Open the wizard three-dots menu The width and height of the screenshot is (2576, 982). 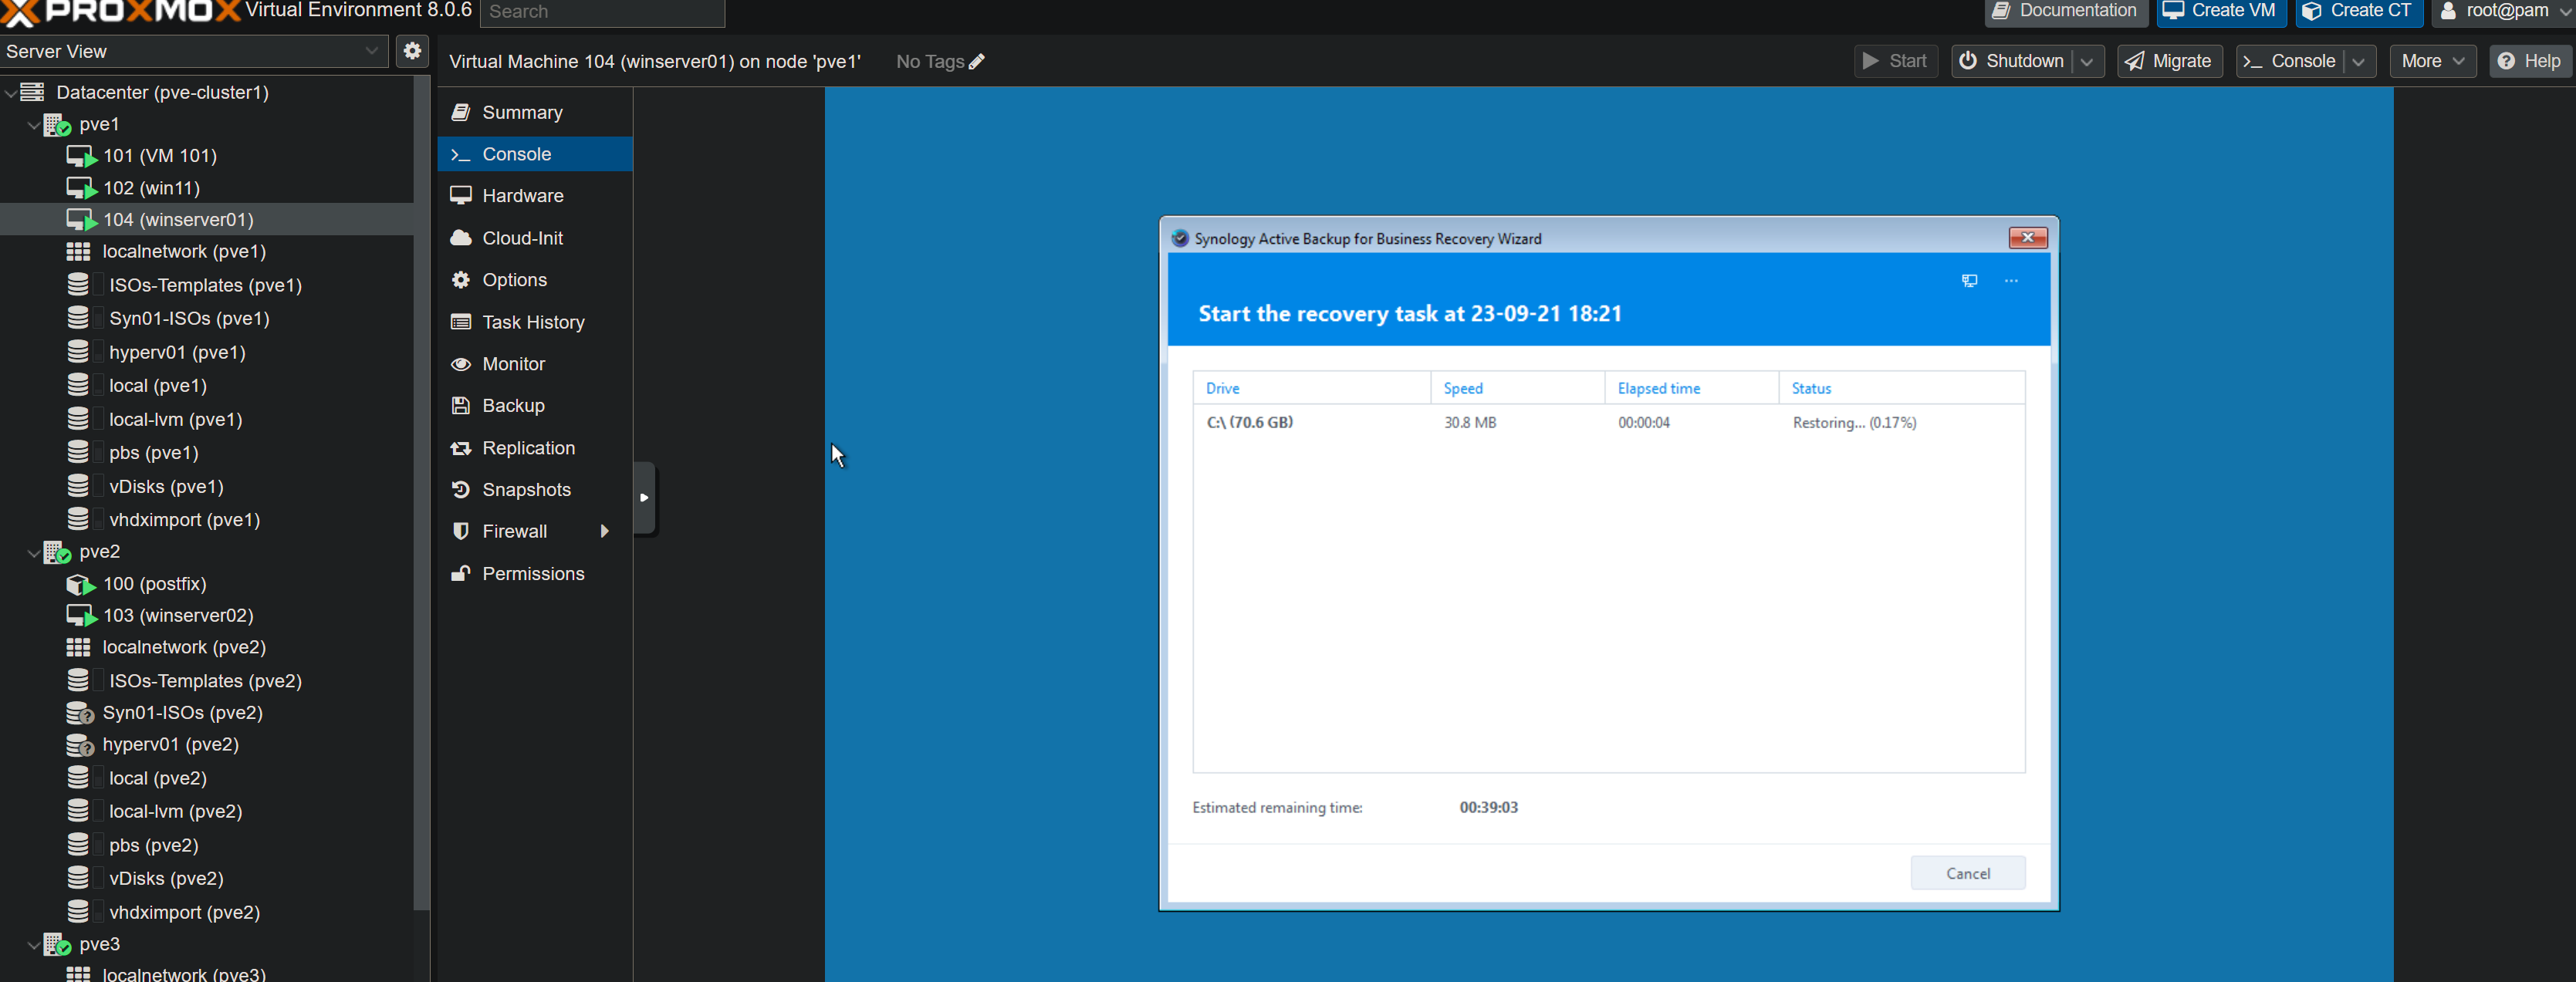(2011, 281)
